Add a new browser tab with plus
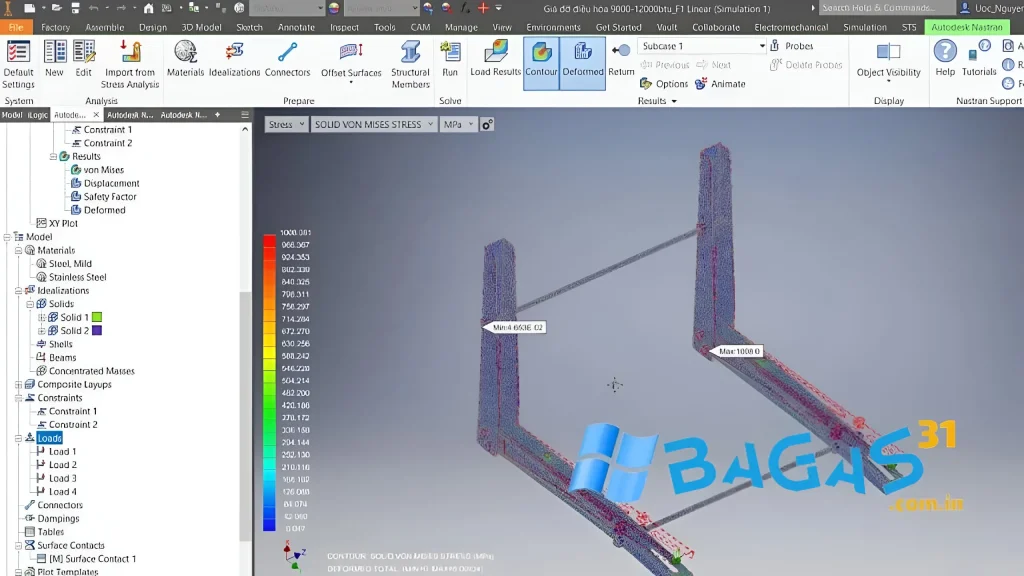 217,115
